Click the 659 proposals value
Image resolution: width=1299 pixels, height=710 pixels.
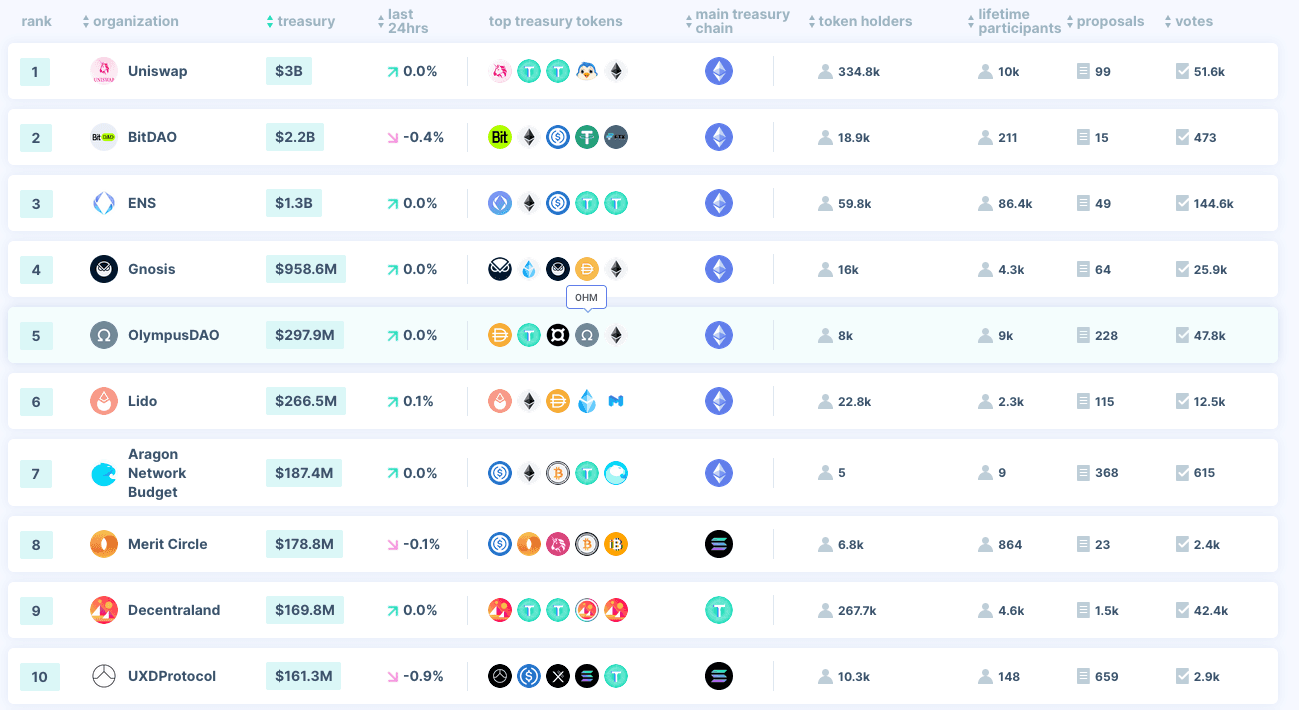point(1107,676)
